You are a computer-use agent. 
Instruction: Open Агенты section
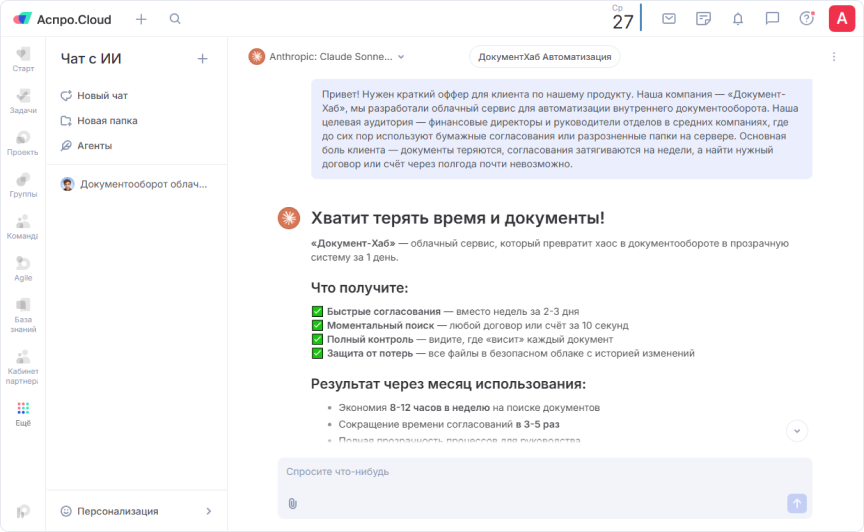point(87,146)
